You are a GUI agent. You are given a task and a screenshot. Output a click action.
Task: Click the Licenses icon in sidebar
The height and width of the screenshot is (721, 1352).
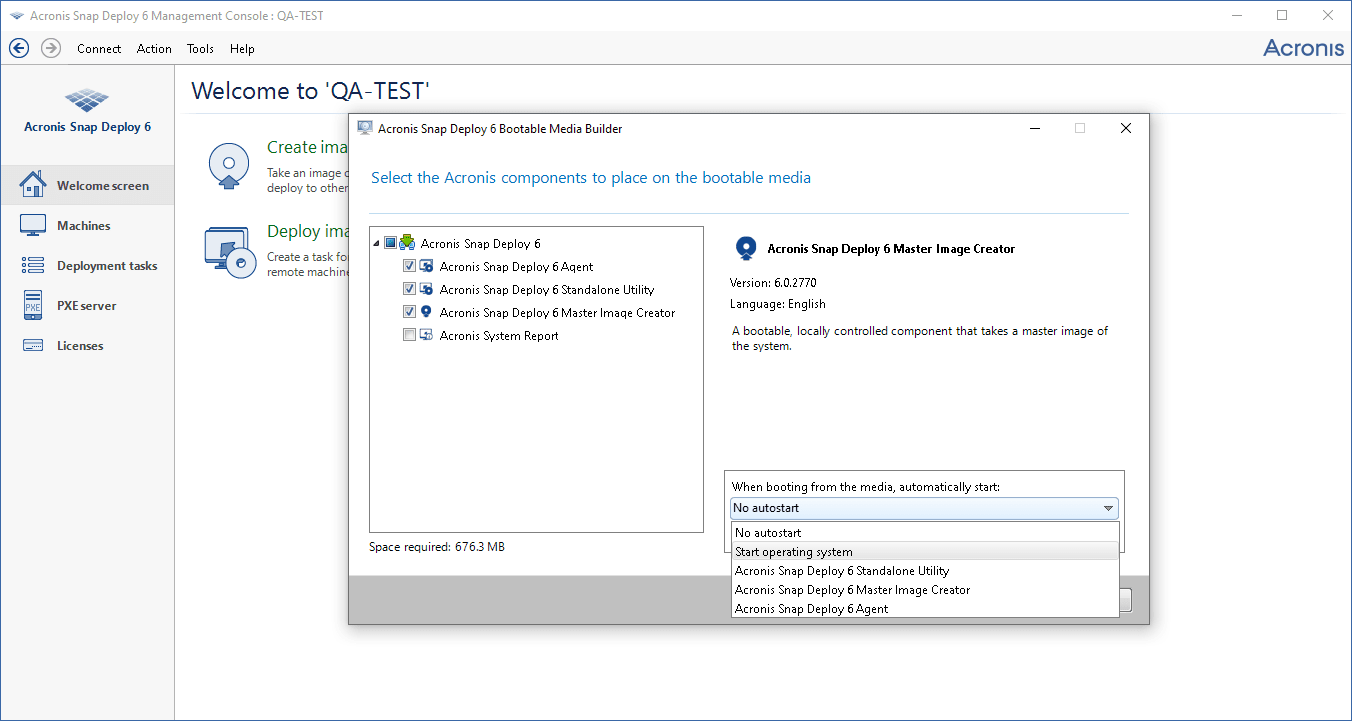coord(33,345)
